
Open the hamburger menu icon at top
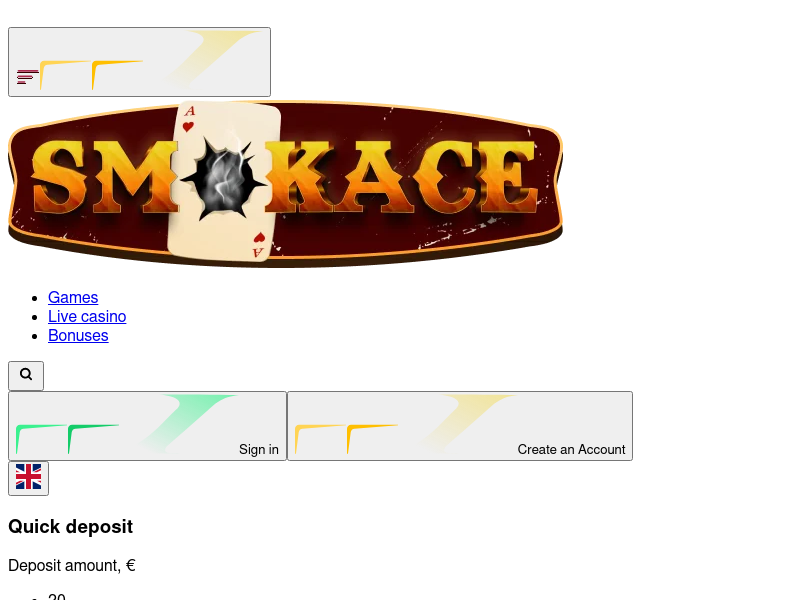28,77
